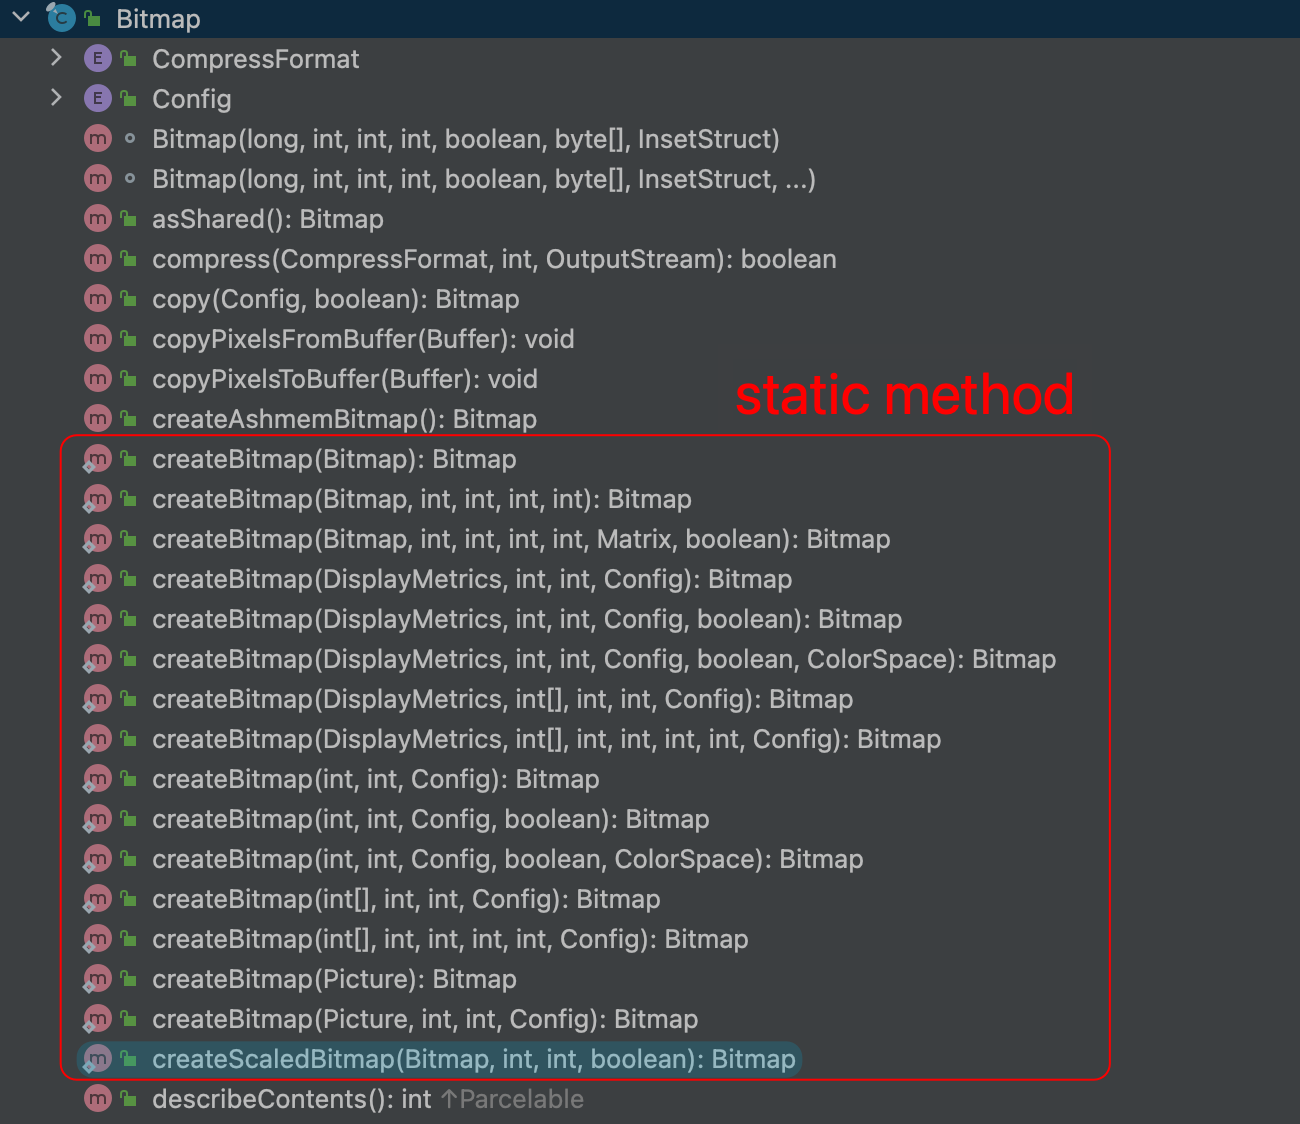Select Bitmap constructor ending with ellipsis

point(483,179)
